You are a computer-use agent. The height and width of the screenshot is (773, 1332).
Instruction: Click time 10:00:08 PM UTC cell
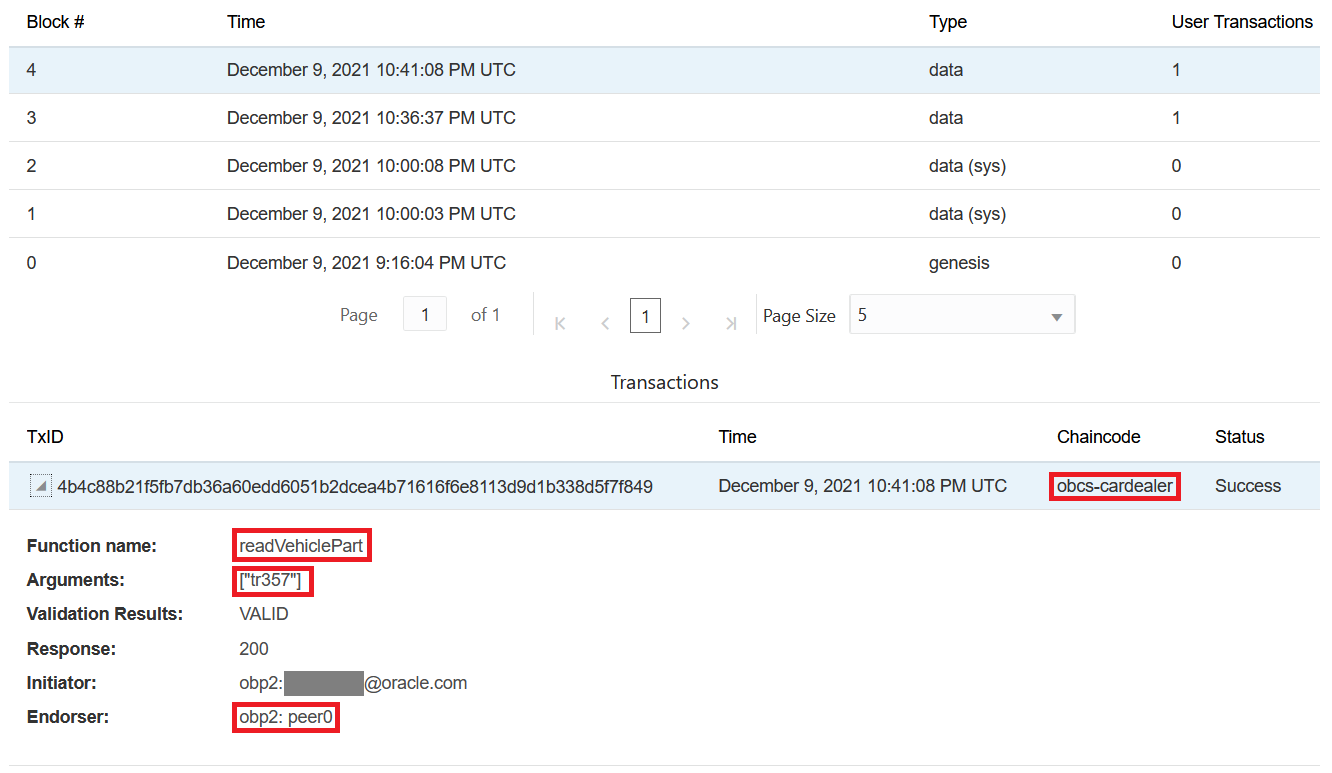tap(371, 166)
